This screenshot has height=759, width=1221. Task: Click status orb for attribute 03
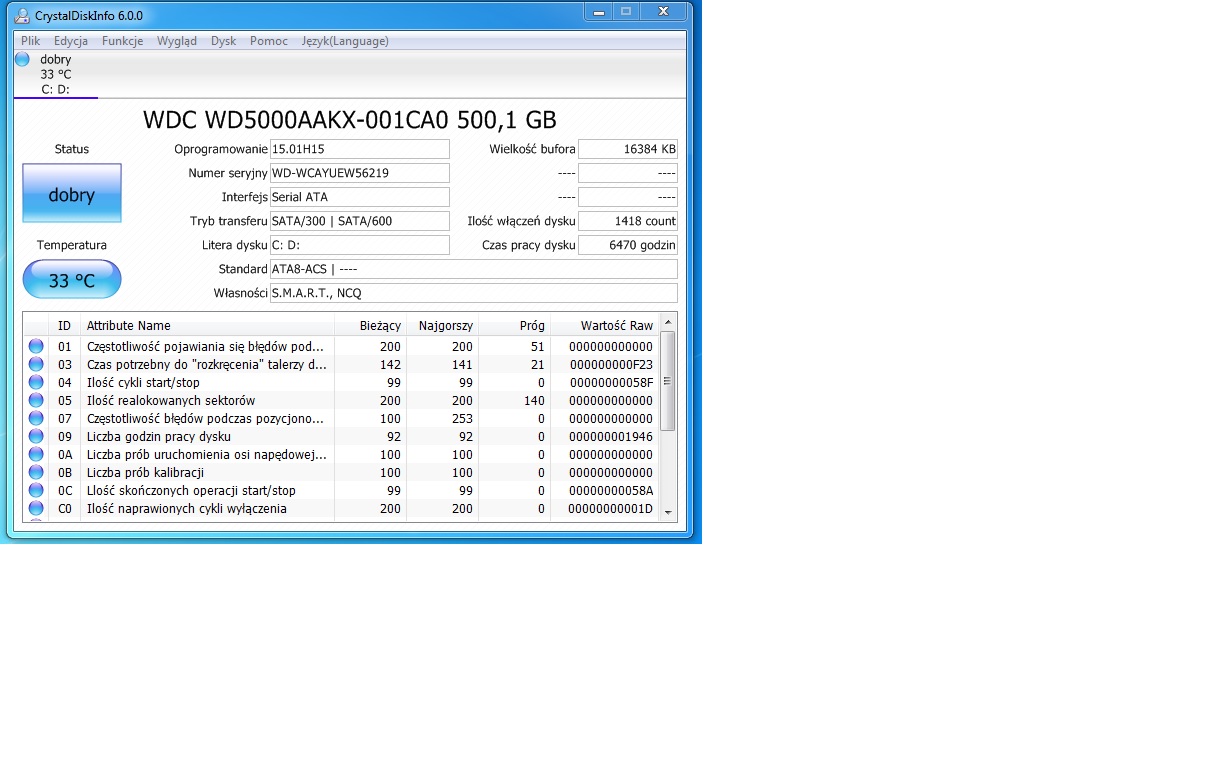click(x=36, y=364)
